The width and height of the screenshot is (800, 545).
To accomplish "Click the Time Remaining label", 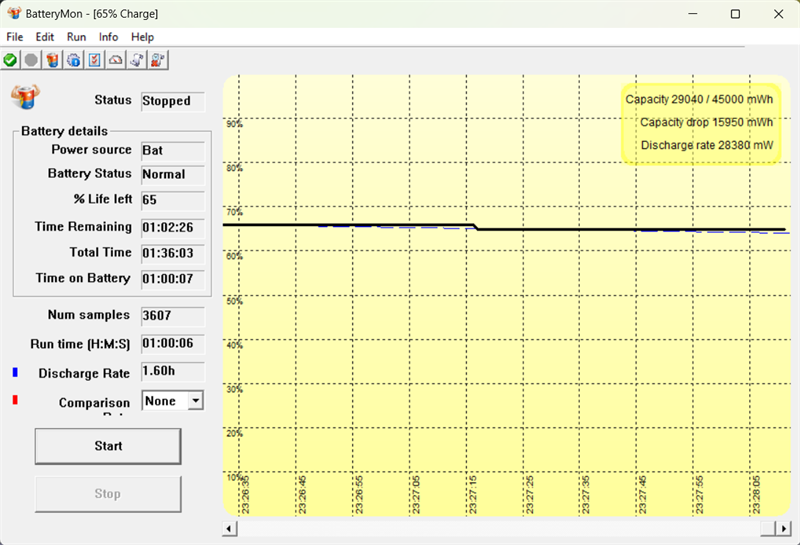I will 83,227.
